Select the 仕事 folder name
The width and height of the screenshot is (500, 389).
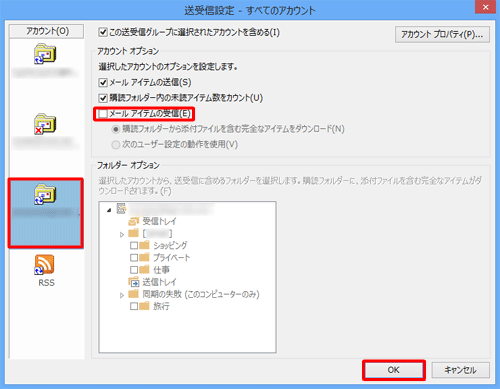click(x=161, y=270)
